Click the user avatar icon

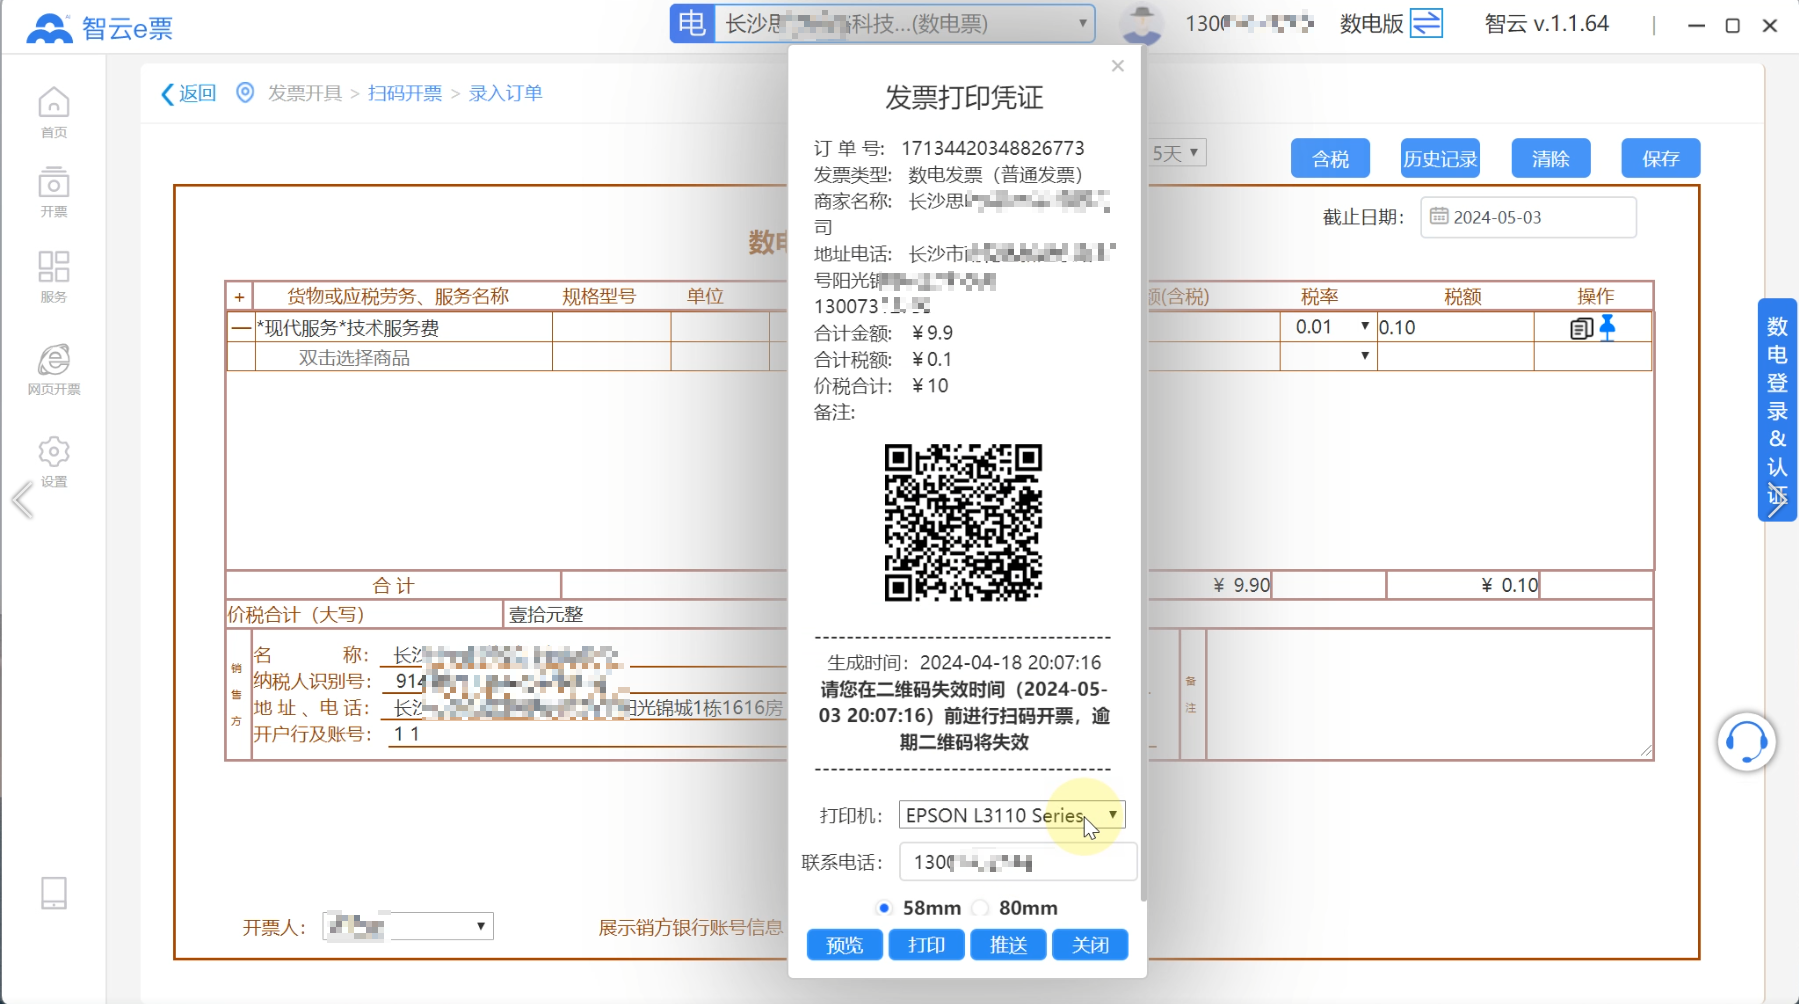point(1141,24)
